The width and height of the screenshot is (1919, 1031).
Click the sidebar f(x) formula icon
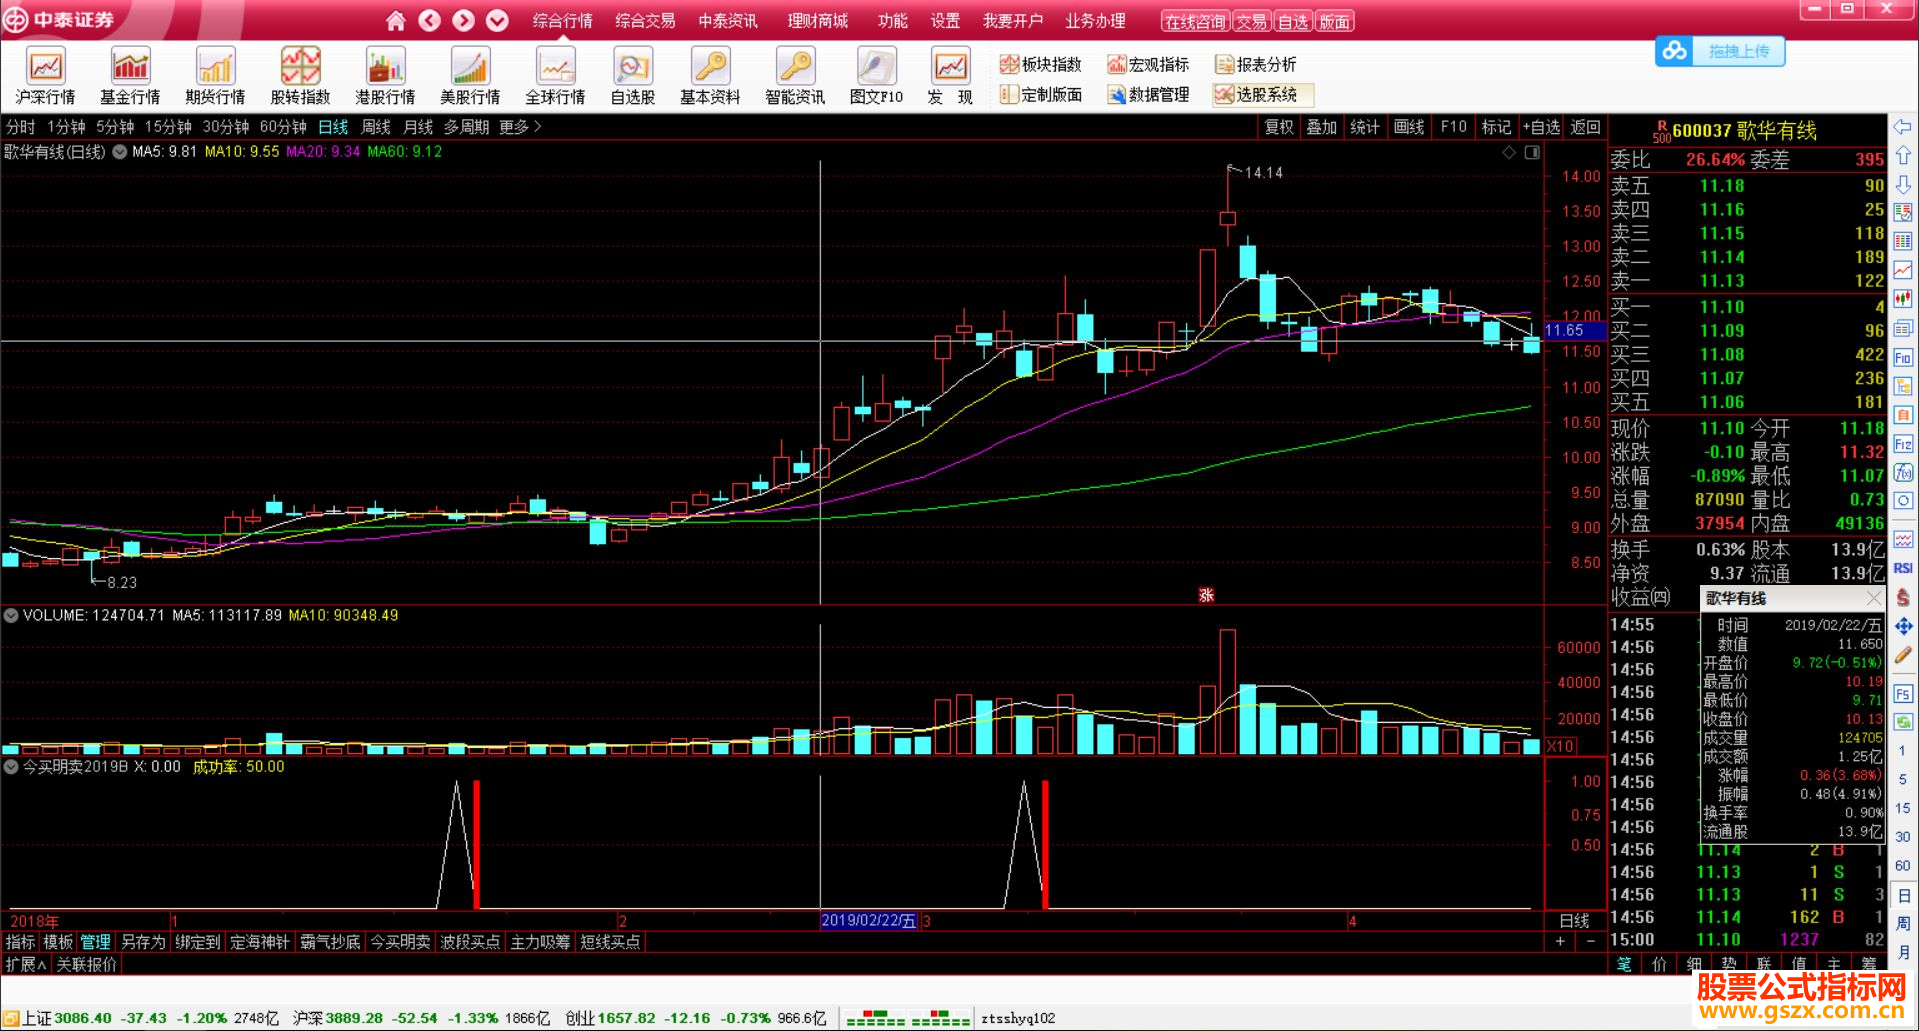coord(1903,472)
